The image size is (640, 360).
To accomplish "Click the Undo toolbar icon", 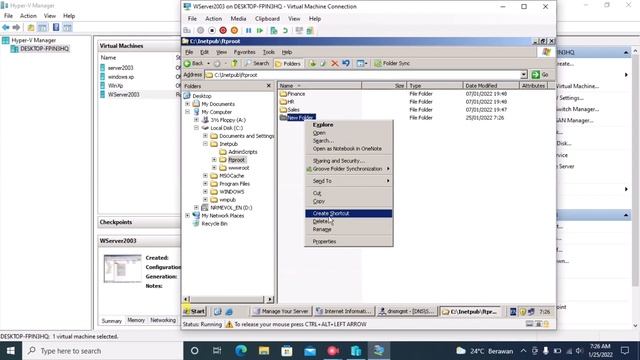I will point(346,63).
